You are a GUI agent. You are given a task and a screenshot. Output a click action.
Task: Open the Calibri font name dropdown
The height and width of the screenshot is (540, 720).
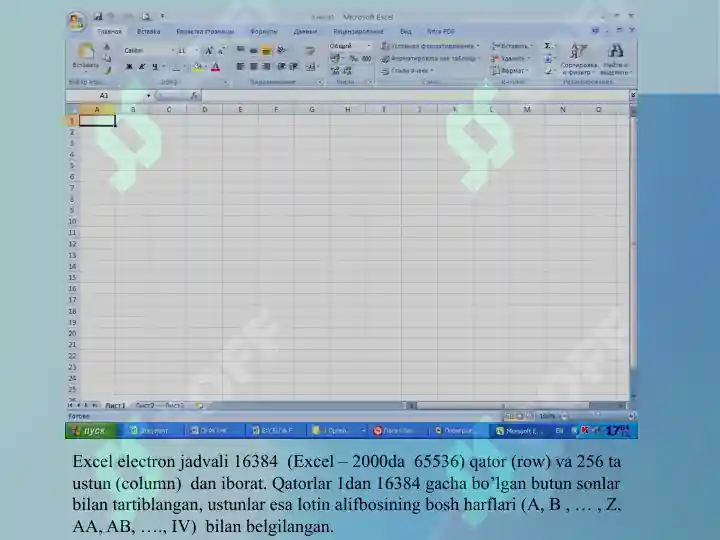pos(173,51)
